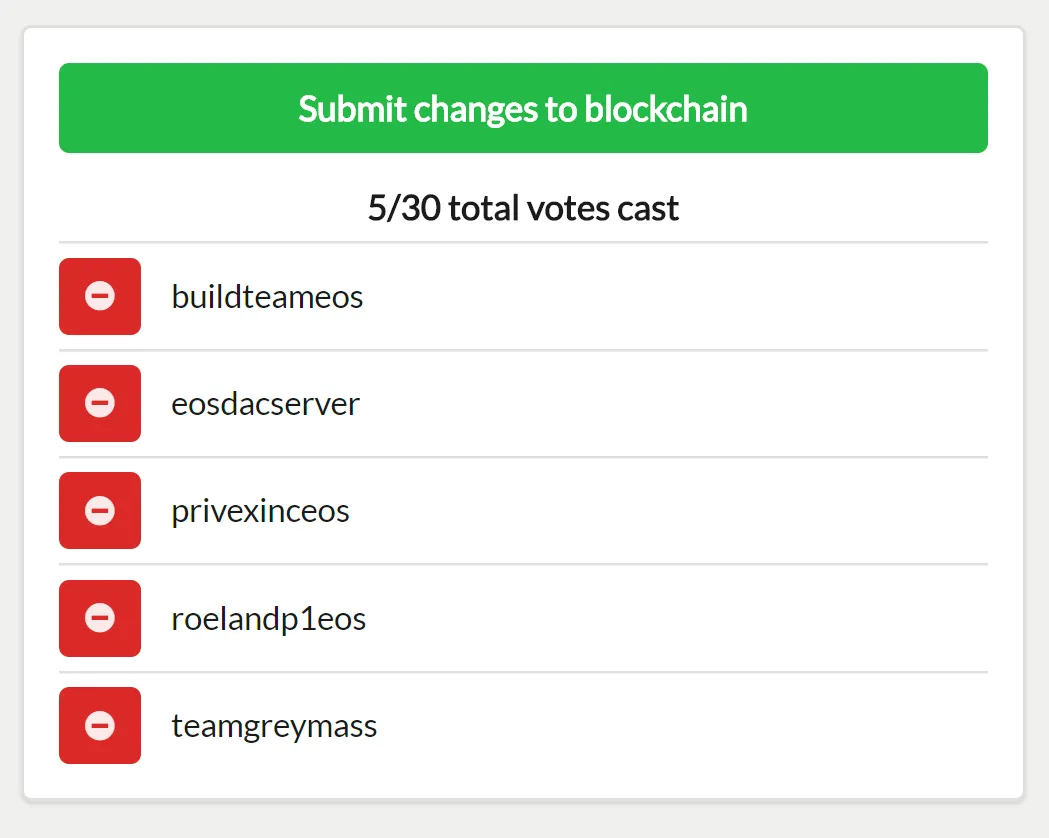The image size is (1049, 838).
Task: Unvote the first producer in the list
Action: [x=100, y=296]
